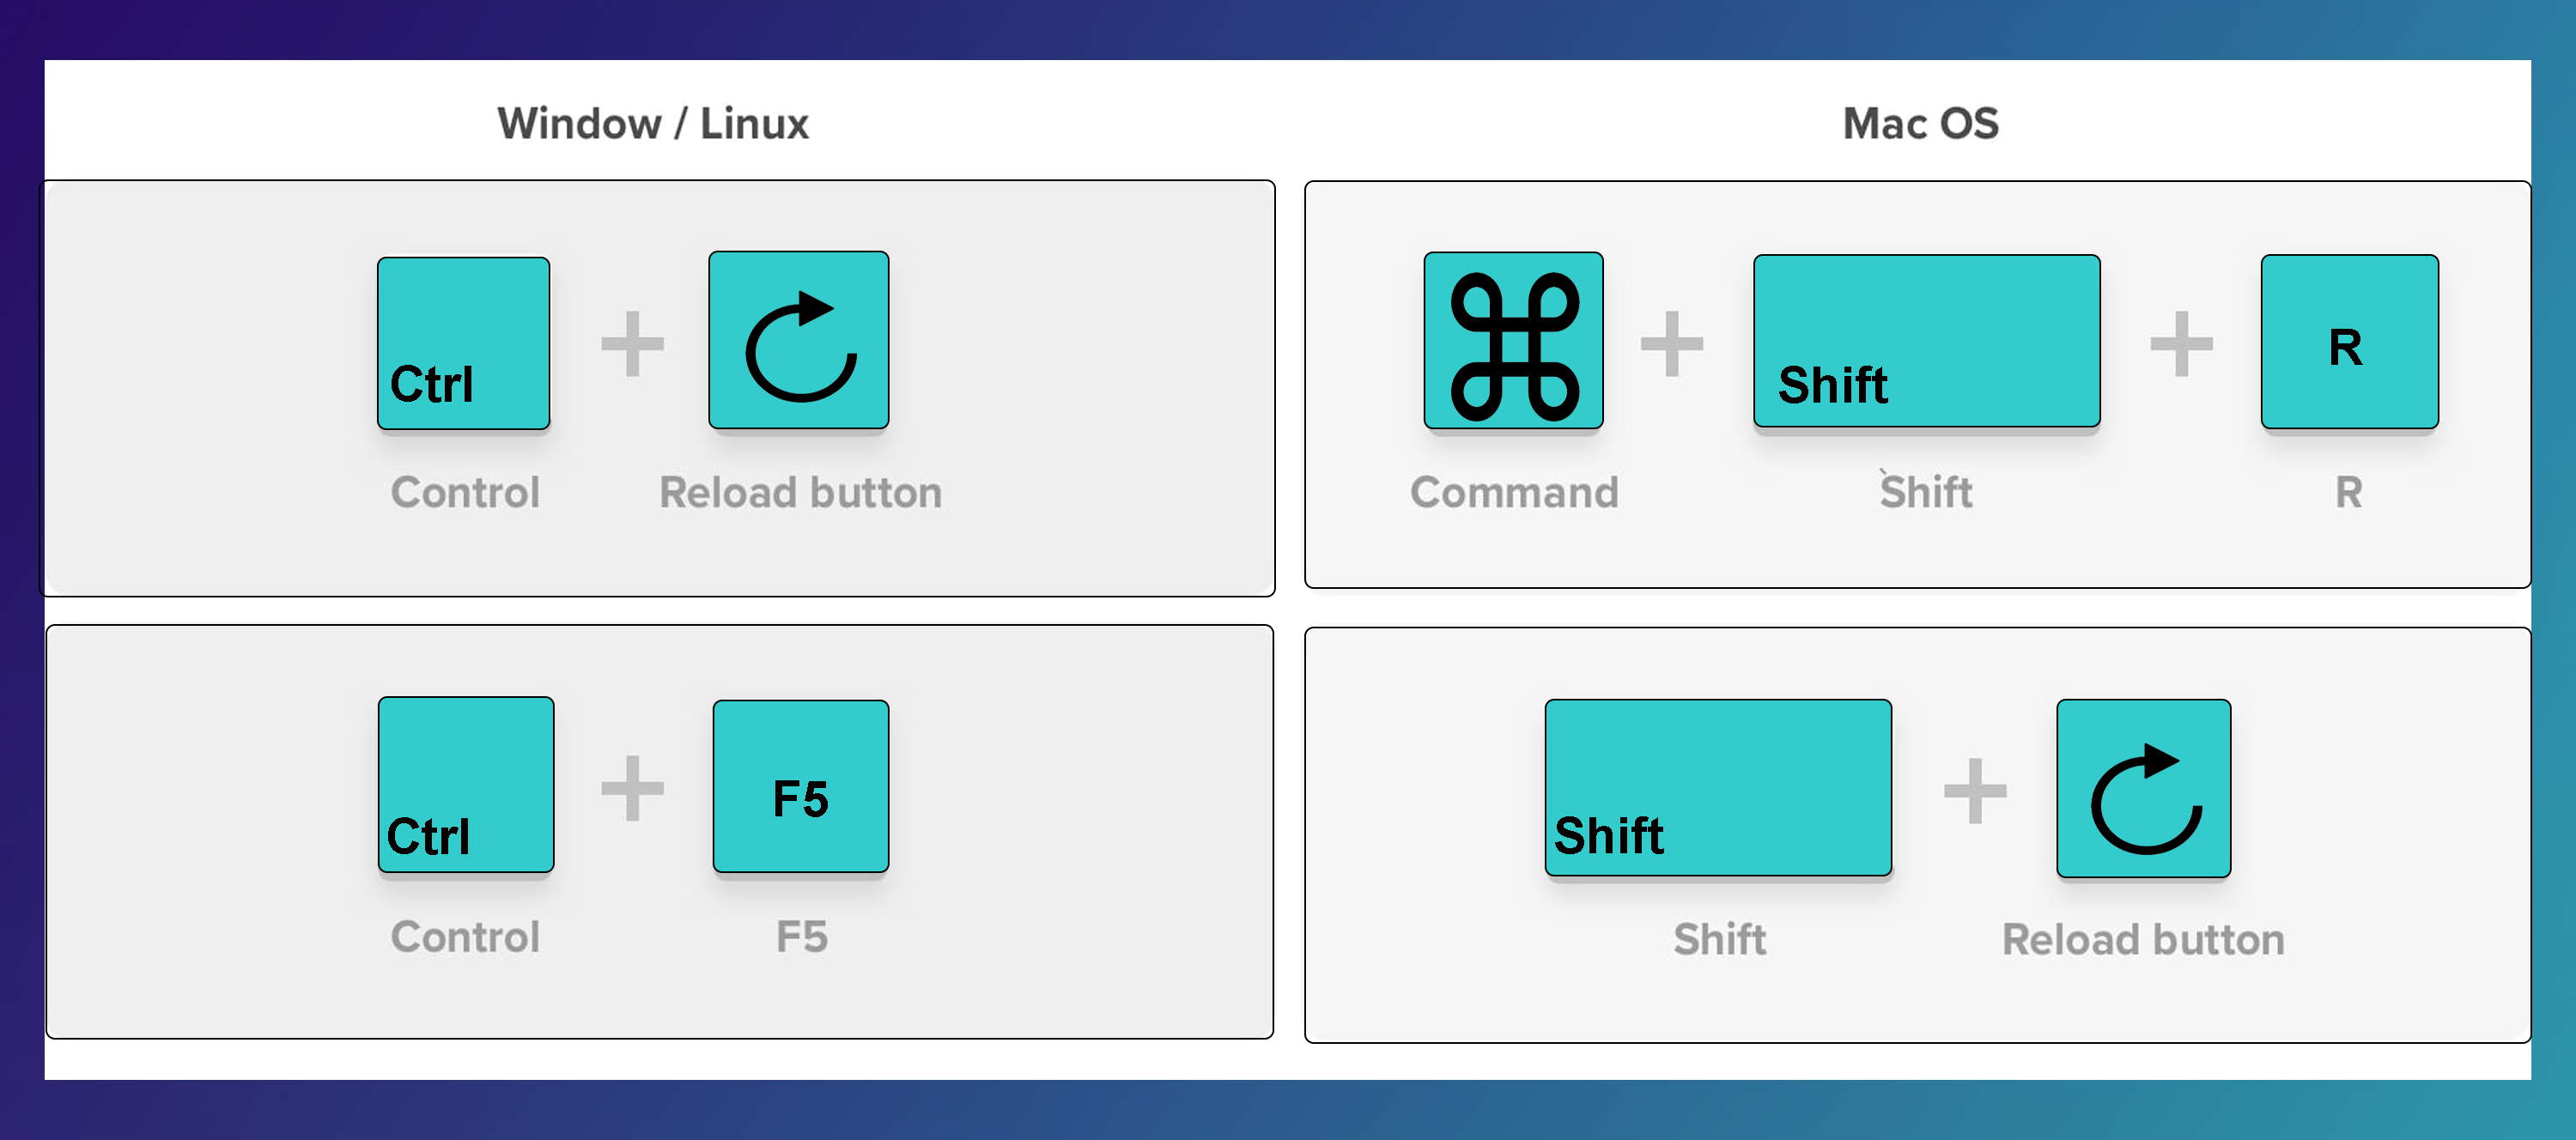The image size is (2576, 1140).
Task: Click the Control caption in the top-left panel
Action: pyautogui.click(x=465, y=492)
